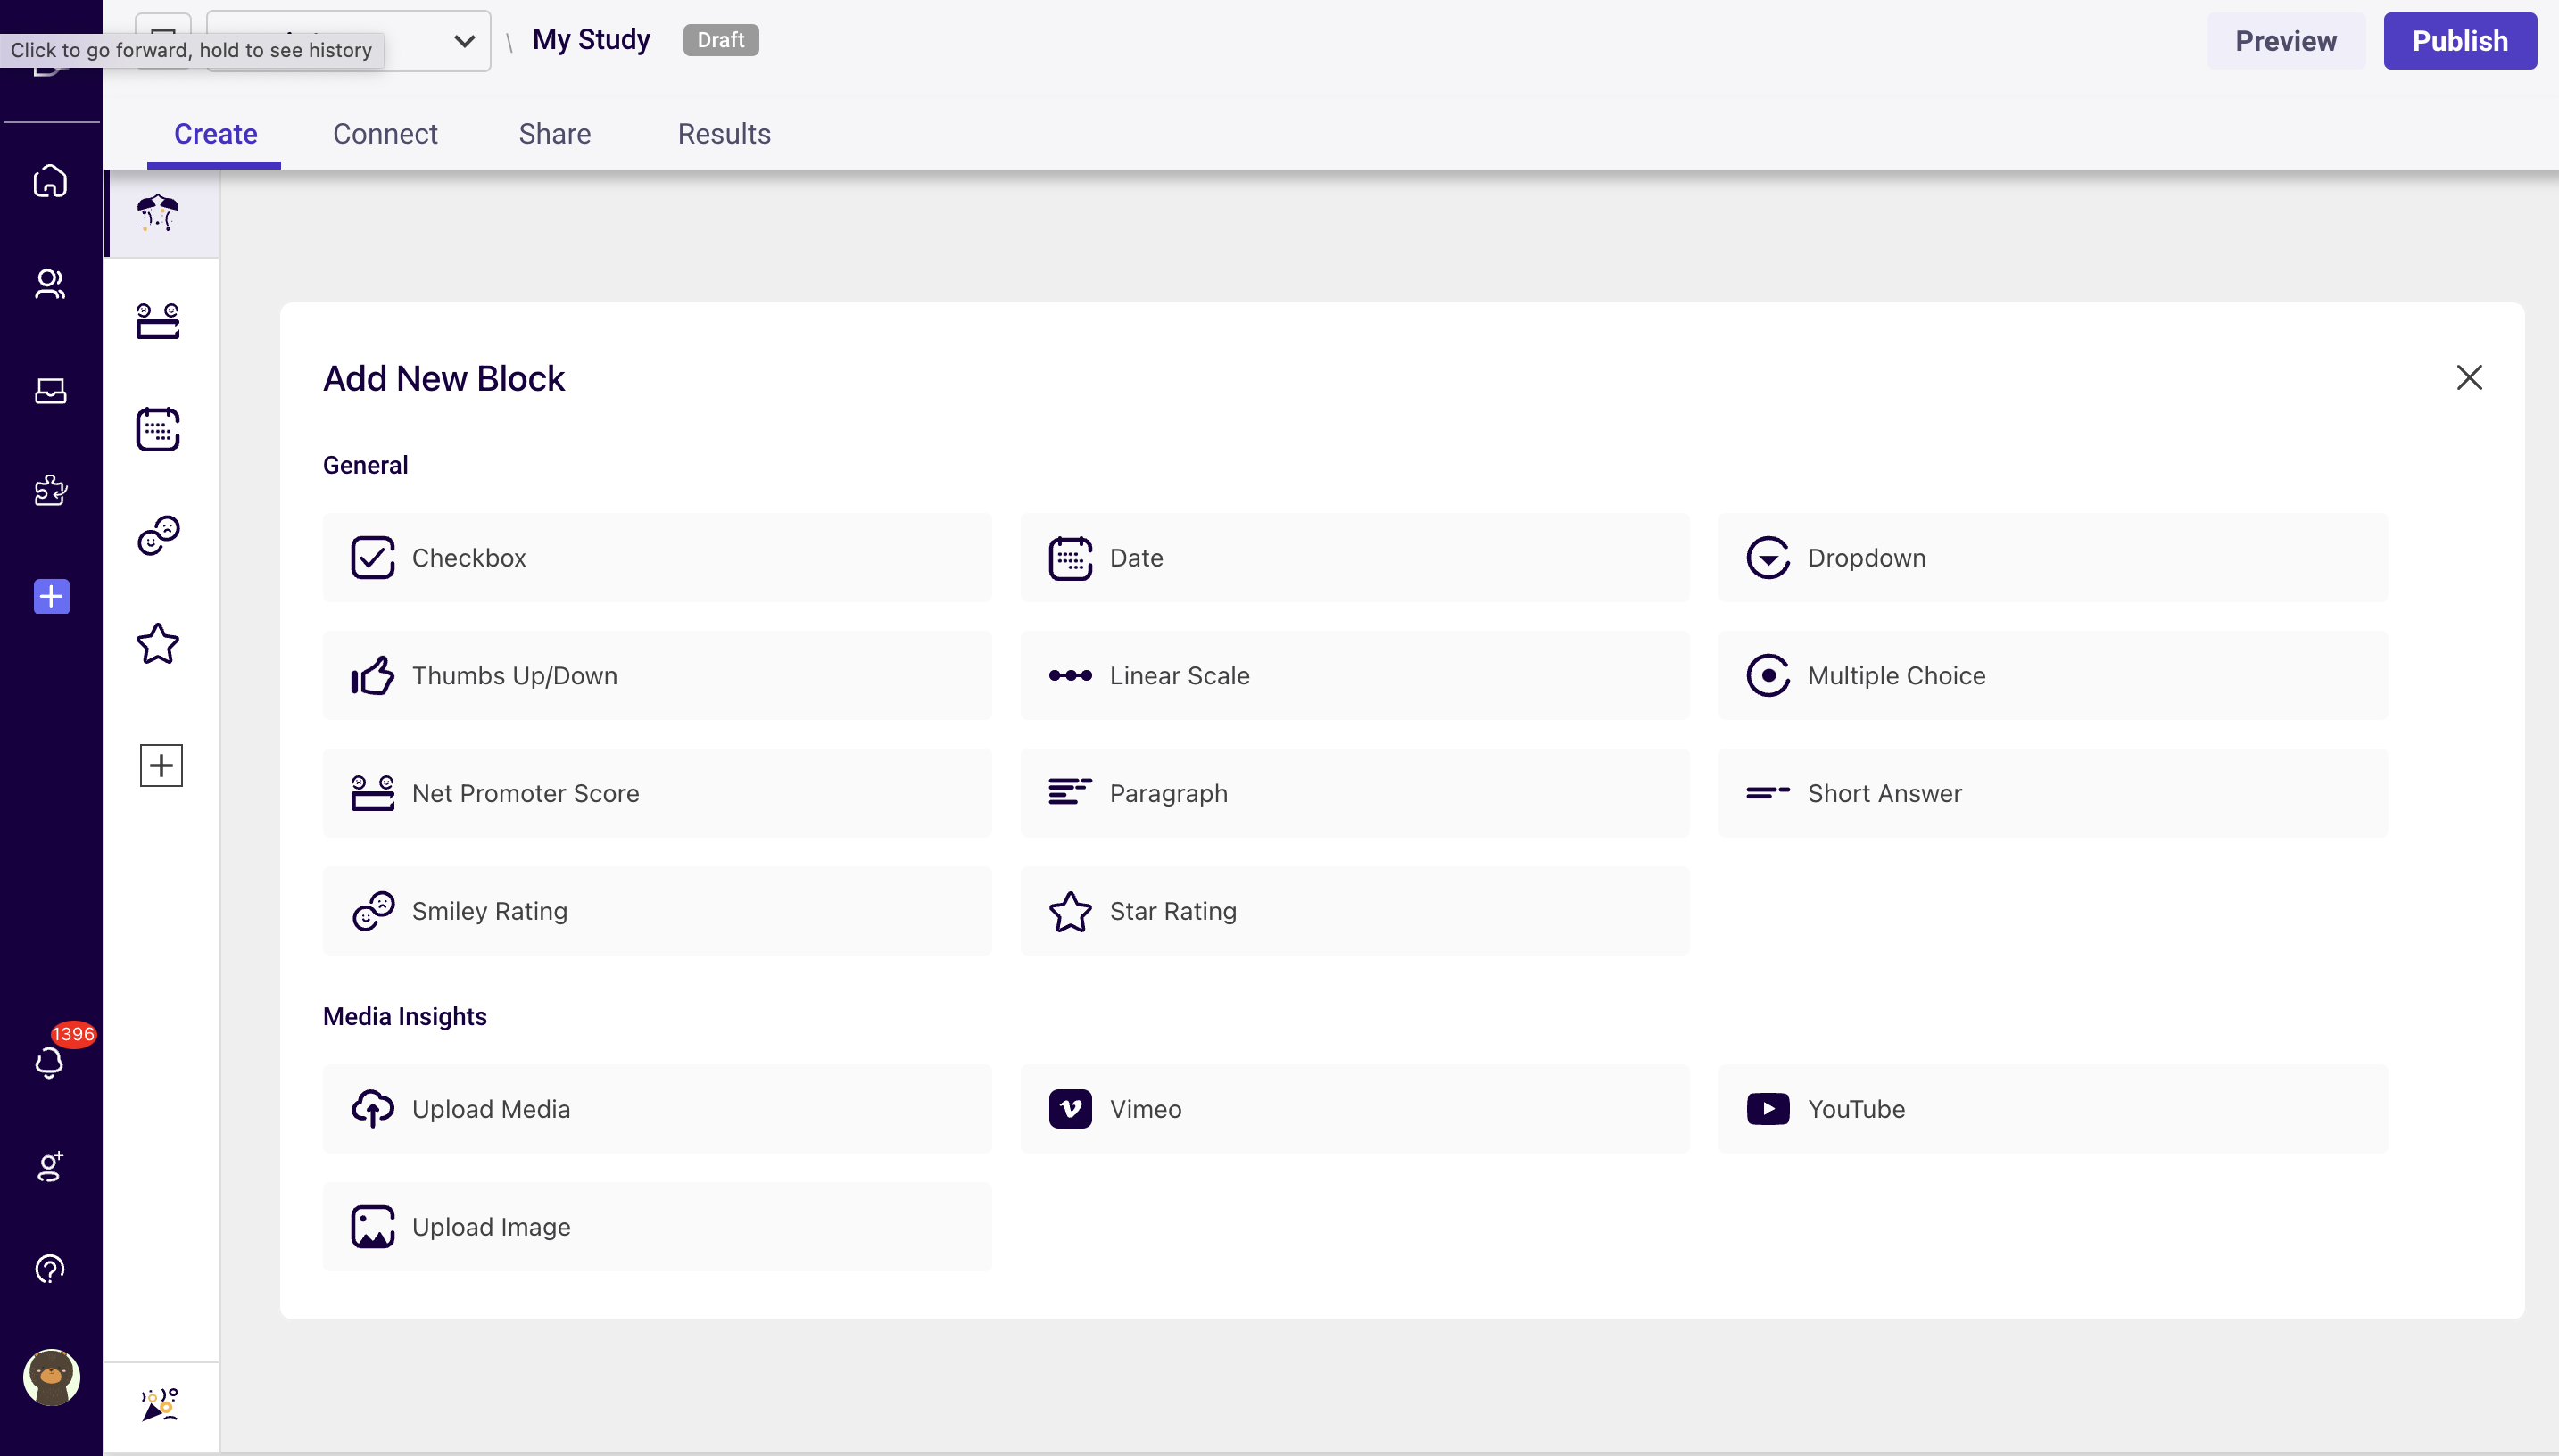The height and width of the screenshot is (1456, 2559).
Task: Click the Draft status badge
Action: tap(720, 40)
